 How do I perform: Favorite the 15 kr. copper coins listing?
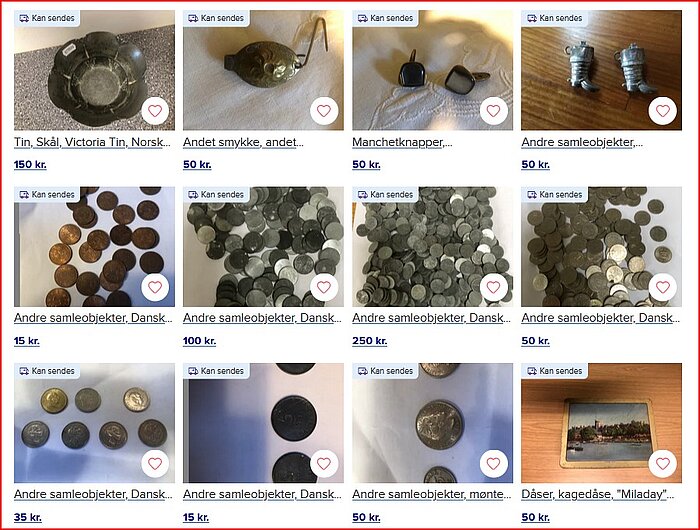155,287
